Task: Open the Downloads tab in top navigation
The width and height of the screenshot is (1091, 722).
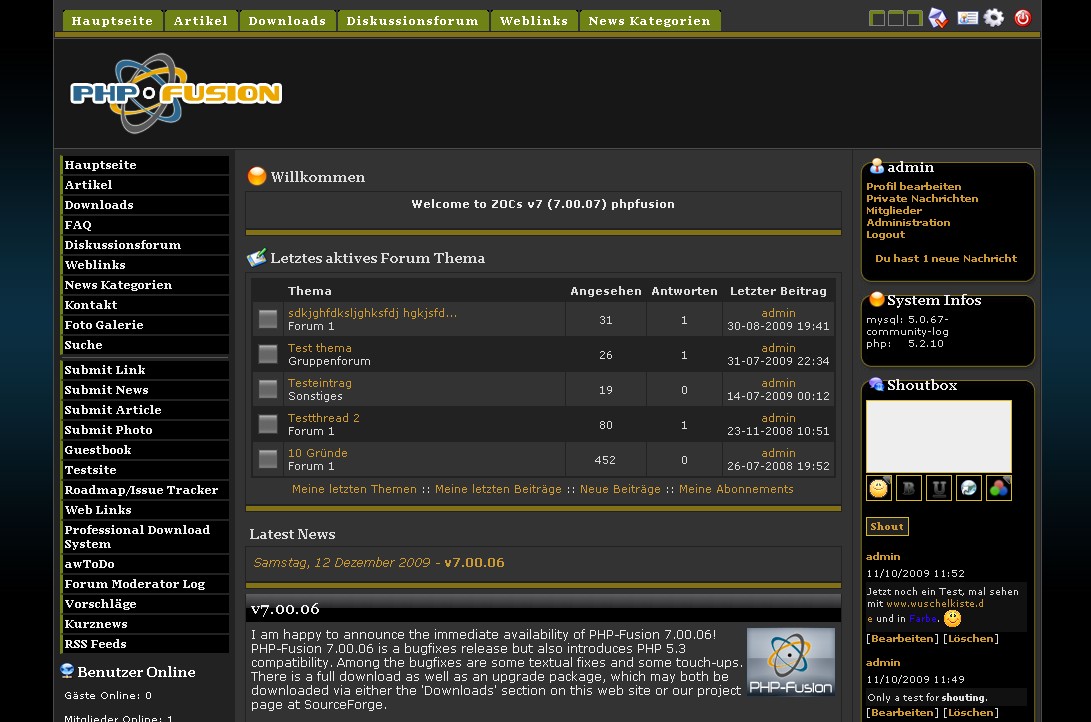Action: pos(287,21)
